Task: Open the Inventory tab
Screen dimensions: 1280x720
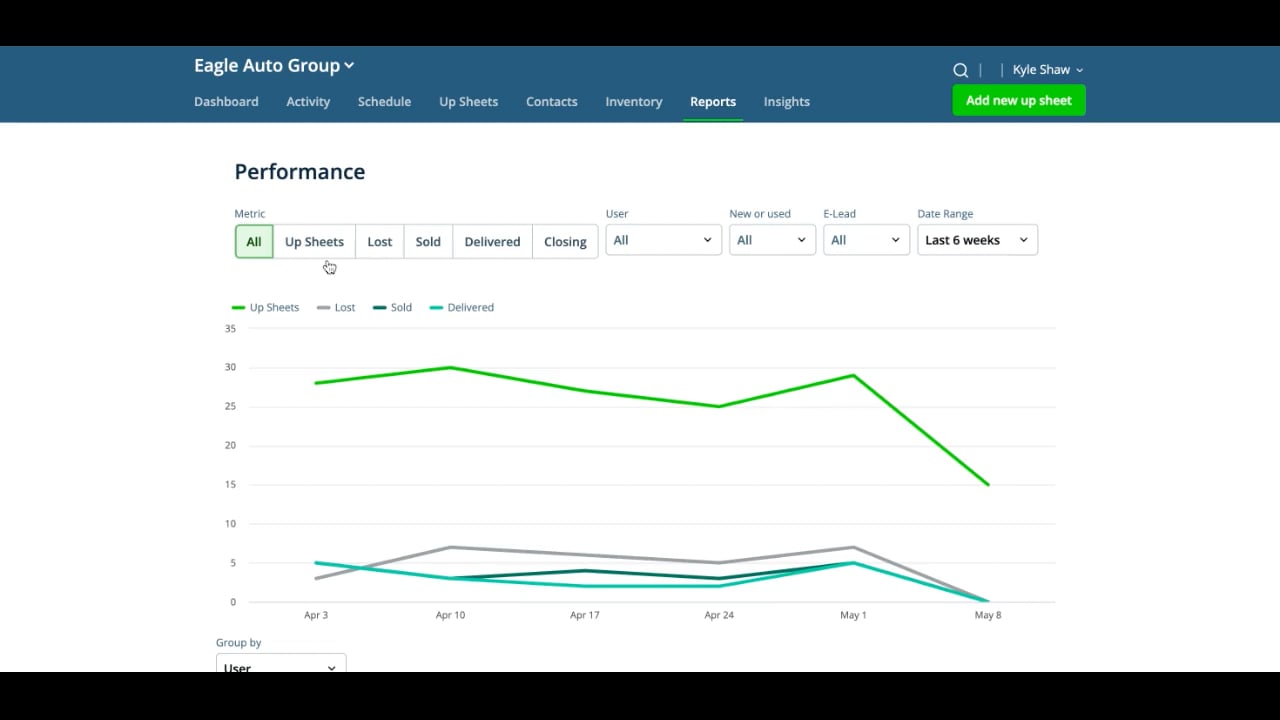Action: [634, 102]
